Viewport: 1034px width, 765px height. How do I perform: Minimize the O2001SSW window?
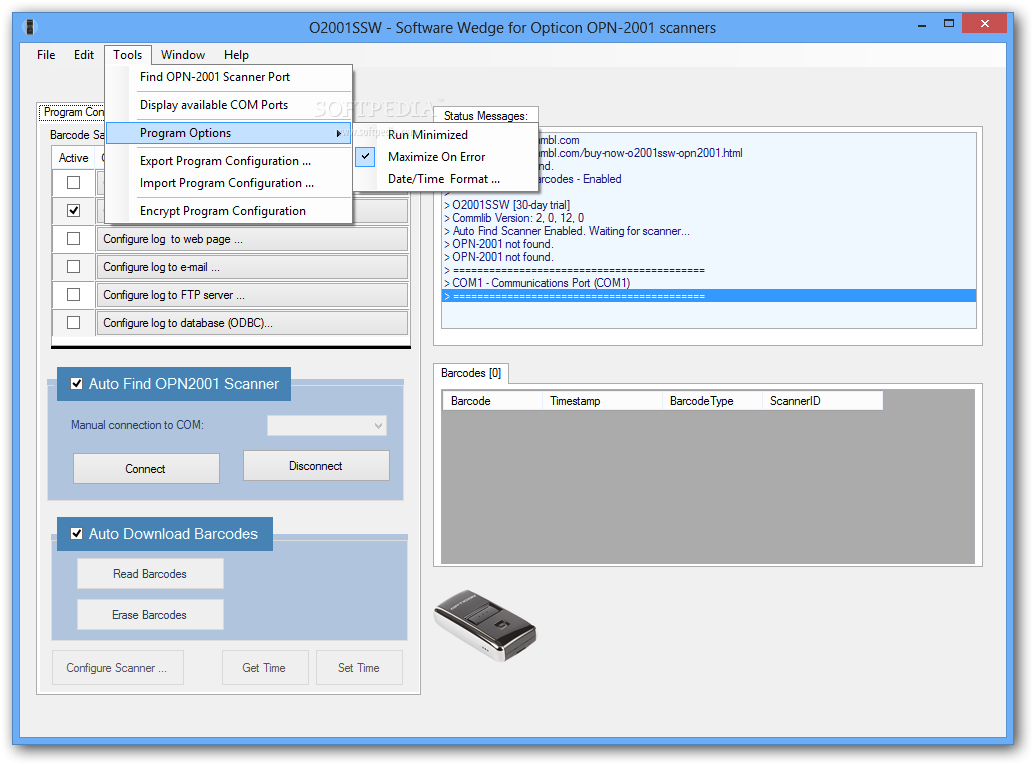[x=922, y=24]
